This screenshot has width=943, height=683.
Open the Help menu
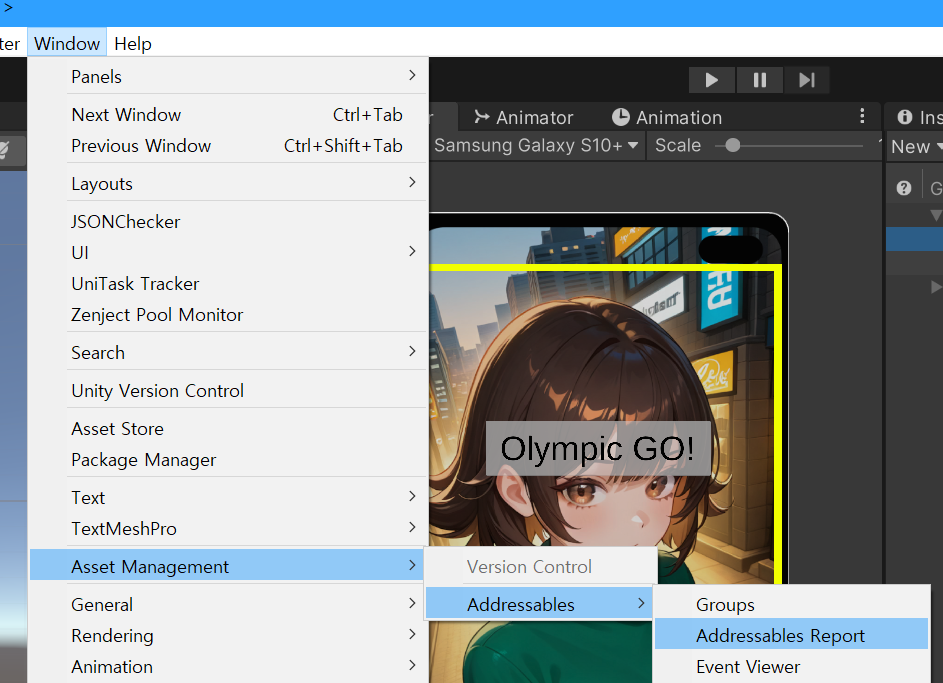133,43
